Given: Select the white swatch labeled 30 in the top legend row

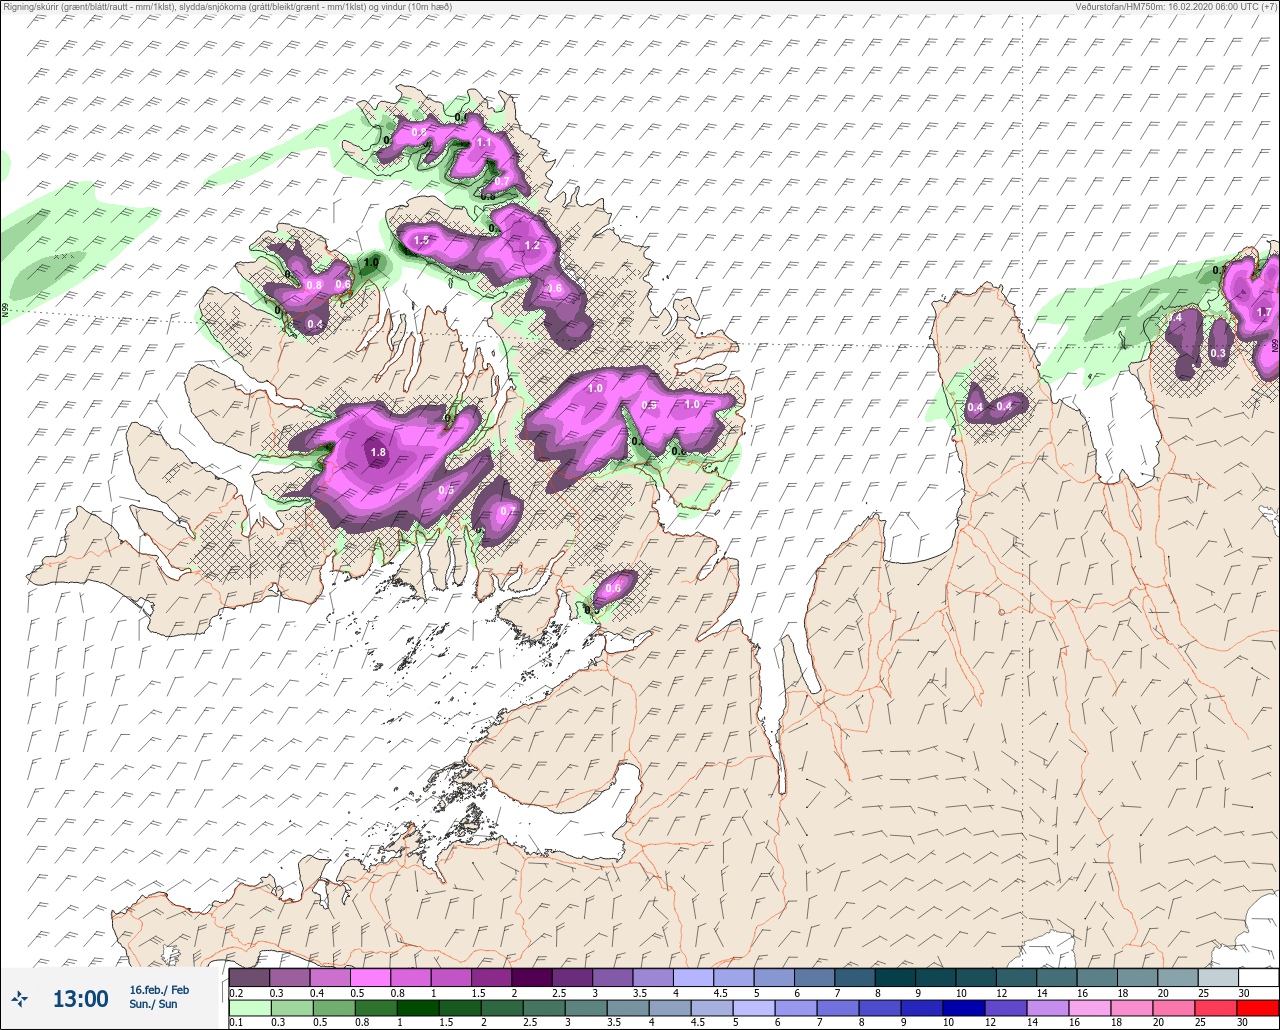Looking at the screenshot, I should (1258, 977).
